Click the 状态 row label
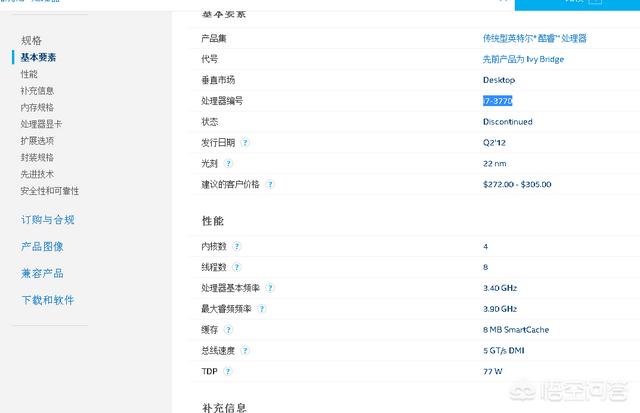Image resolution: width=640 pixels, height=413 pixels. pos(209,122)
